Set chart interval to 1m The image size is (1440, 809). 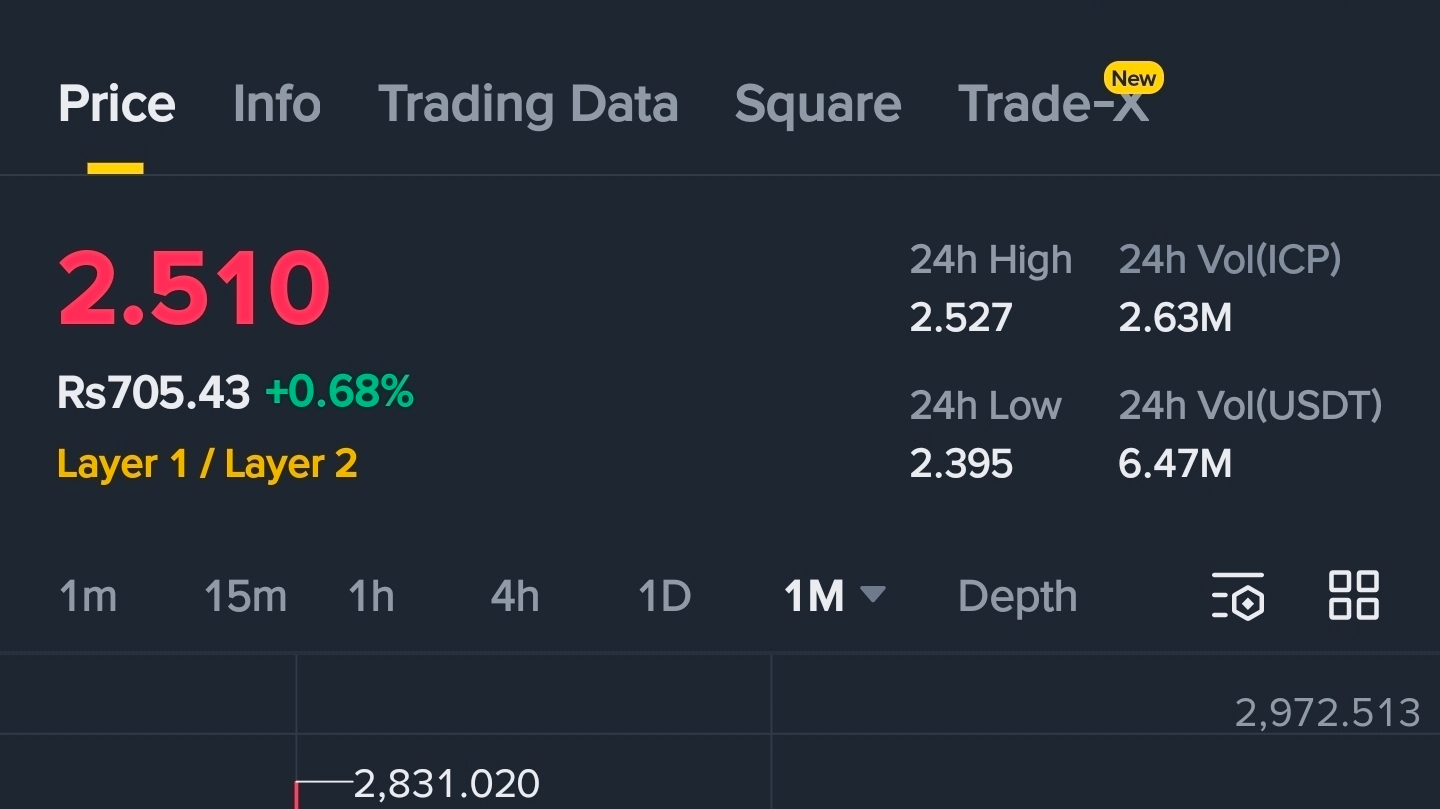point(88,597)
